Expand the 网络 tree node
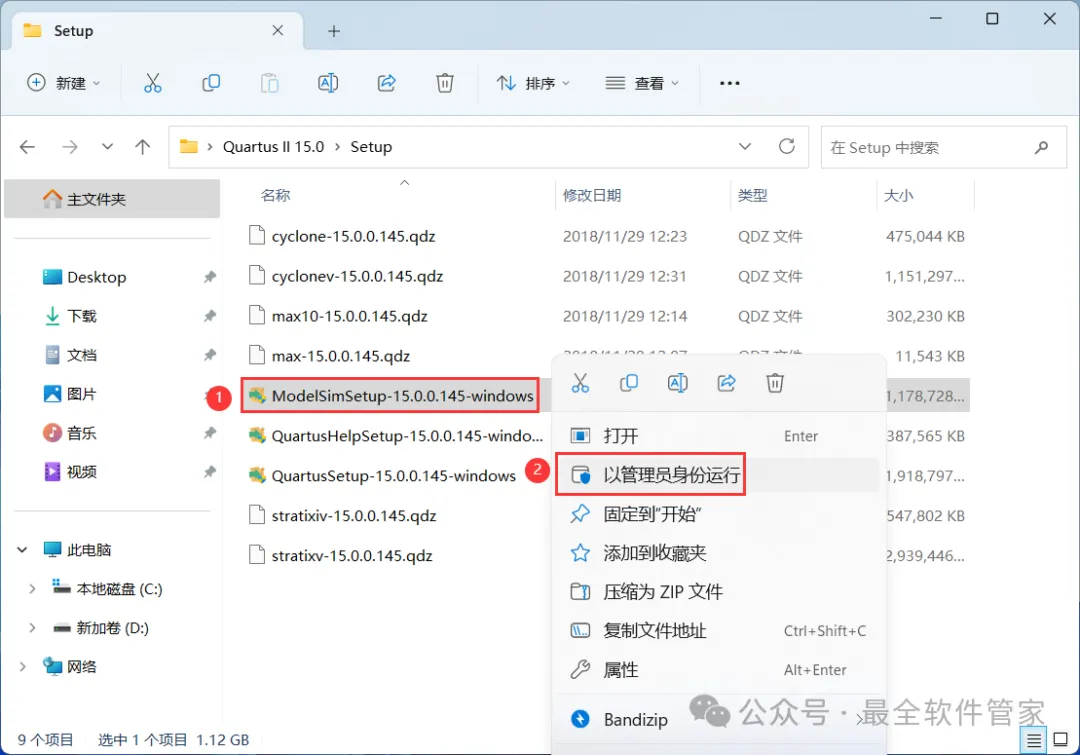The image size is (1080, 755). point(22,667)
